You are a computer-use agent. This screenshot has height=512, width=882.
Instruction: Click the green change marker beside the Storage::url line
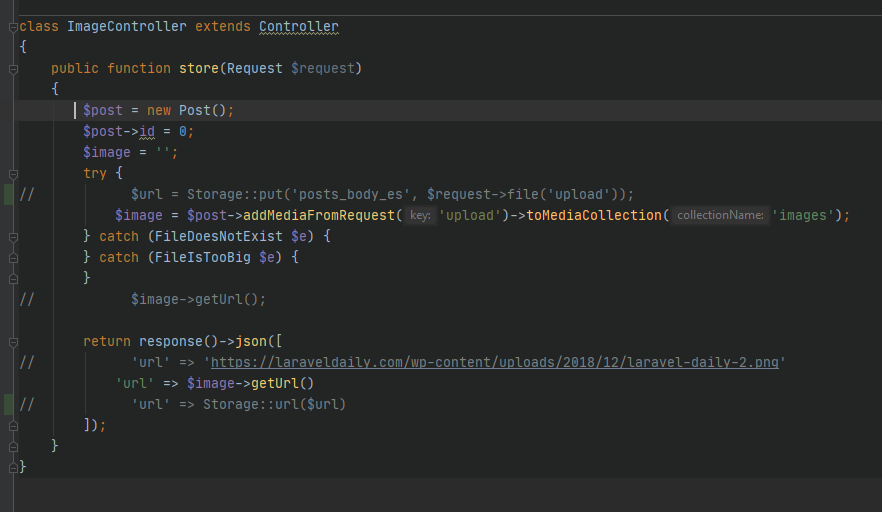[8, 405]
